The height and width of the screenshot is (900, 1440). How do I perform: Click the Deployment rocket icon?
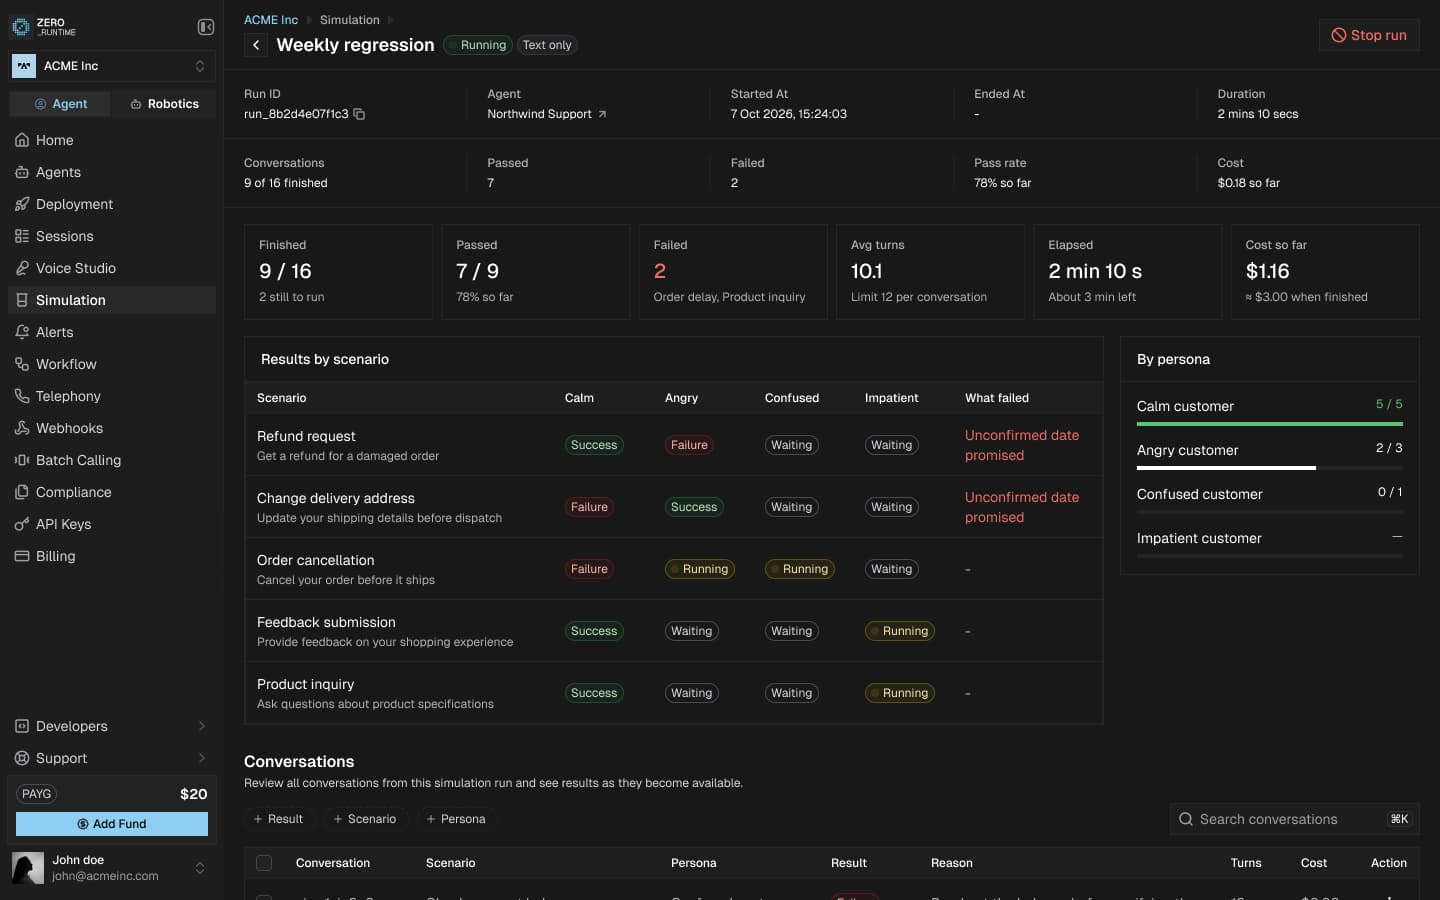(22, 204)
